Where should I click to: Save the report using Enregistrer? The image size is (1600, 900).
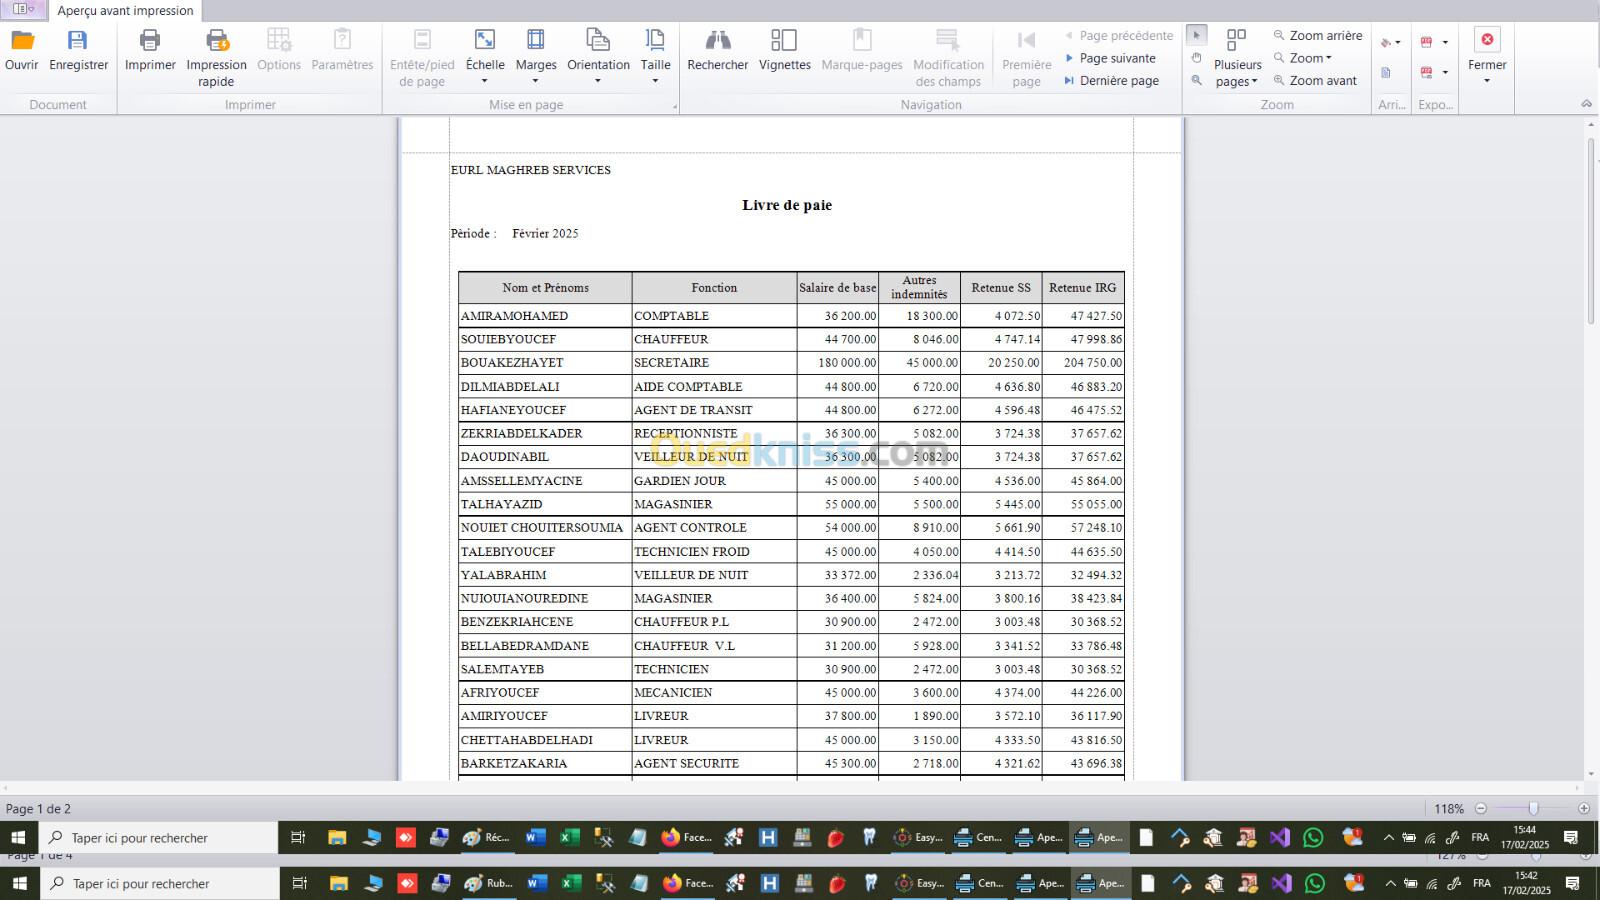78,50
